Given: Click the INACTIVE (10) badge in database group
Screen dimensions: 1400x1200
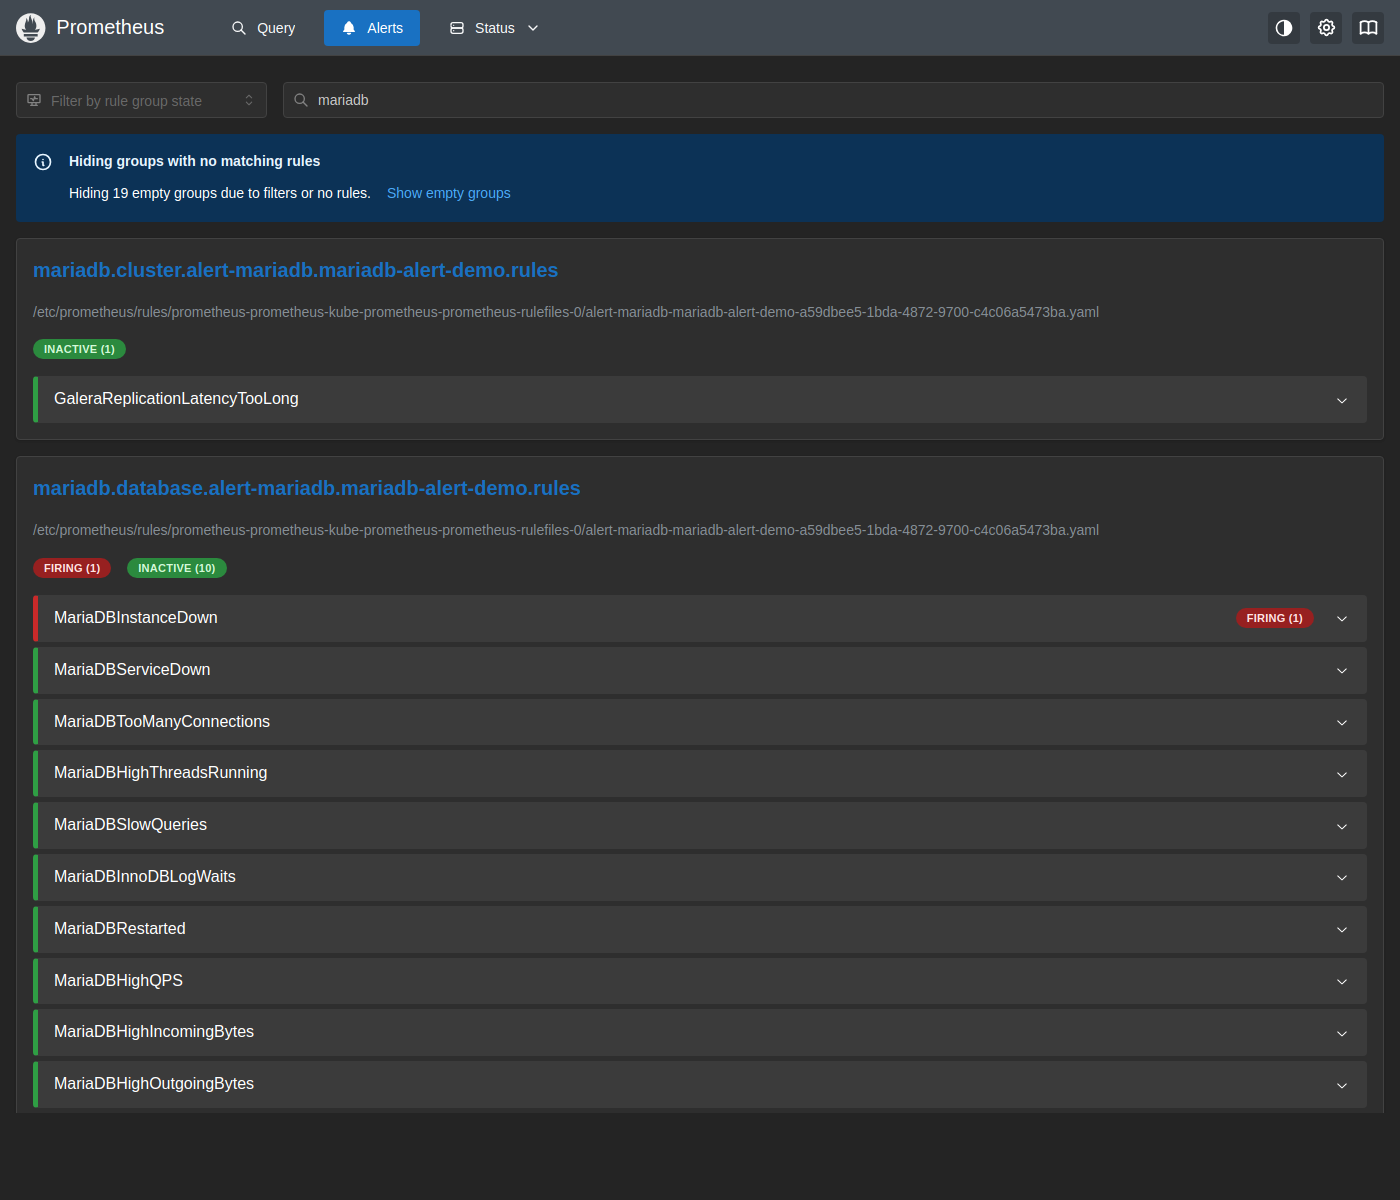Looking at the screenshot, I should click(177, 568).
